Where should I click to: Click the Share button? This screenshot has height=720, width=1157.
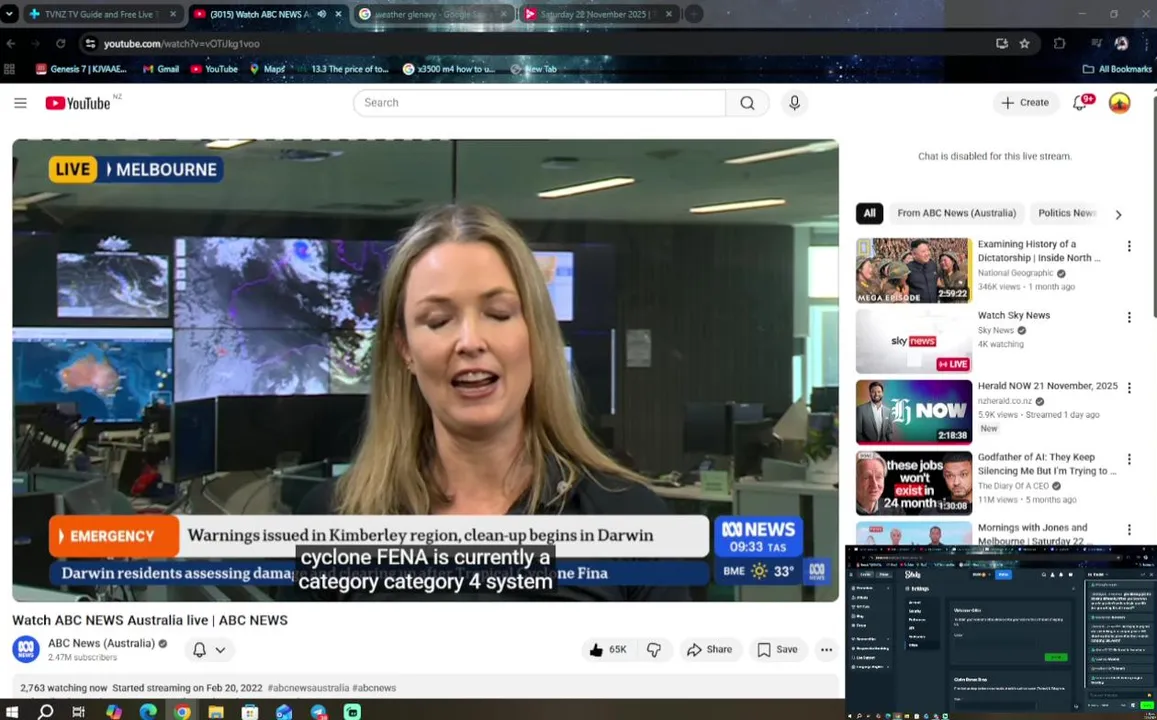pos(710,649)
